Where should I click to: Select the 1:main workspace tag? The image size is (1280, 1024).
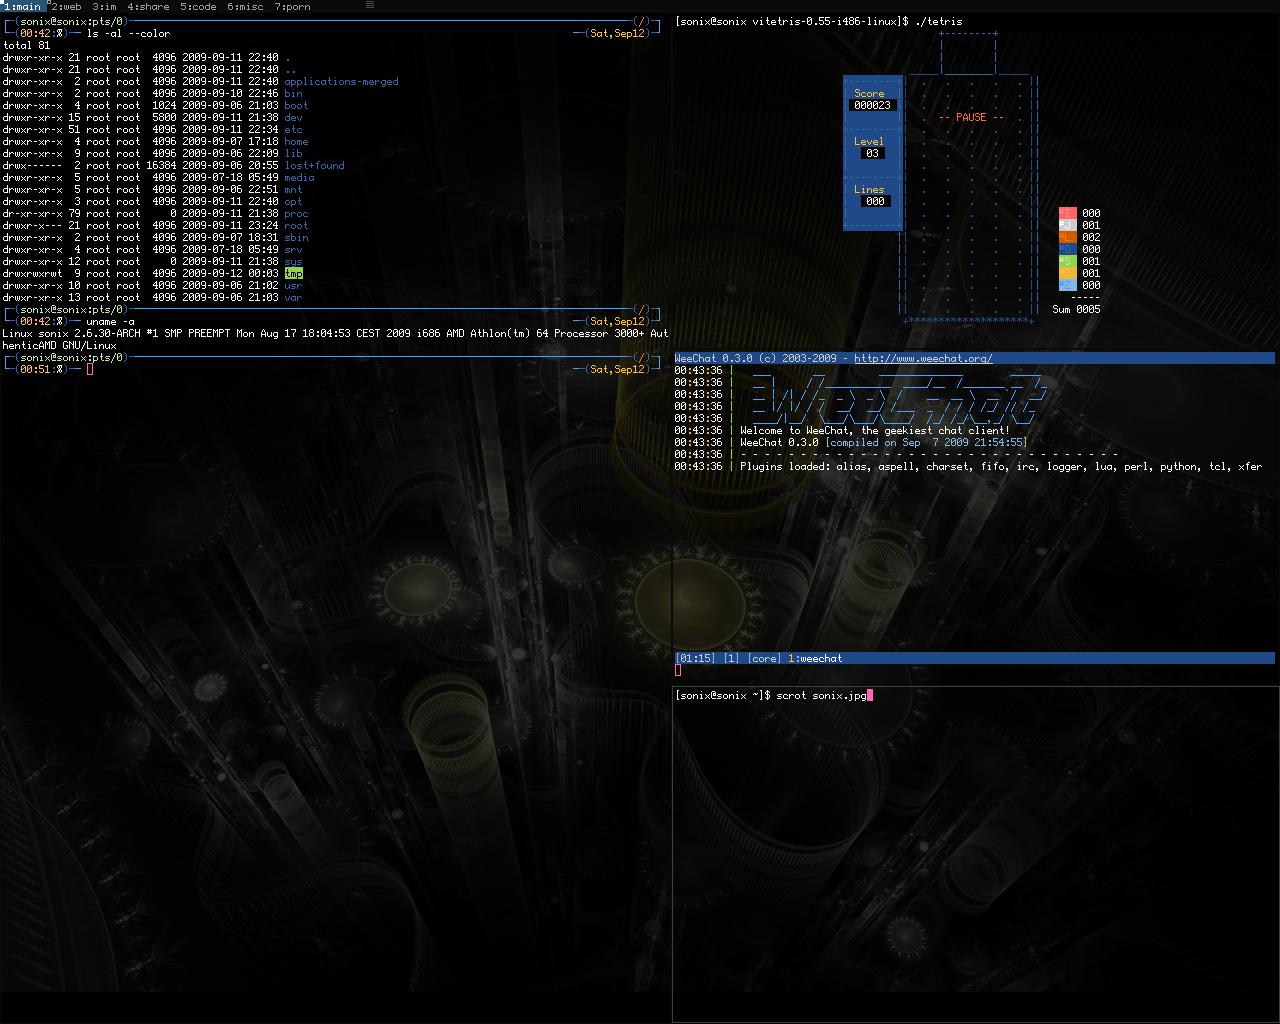pos(22,6)
